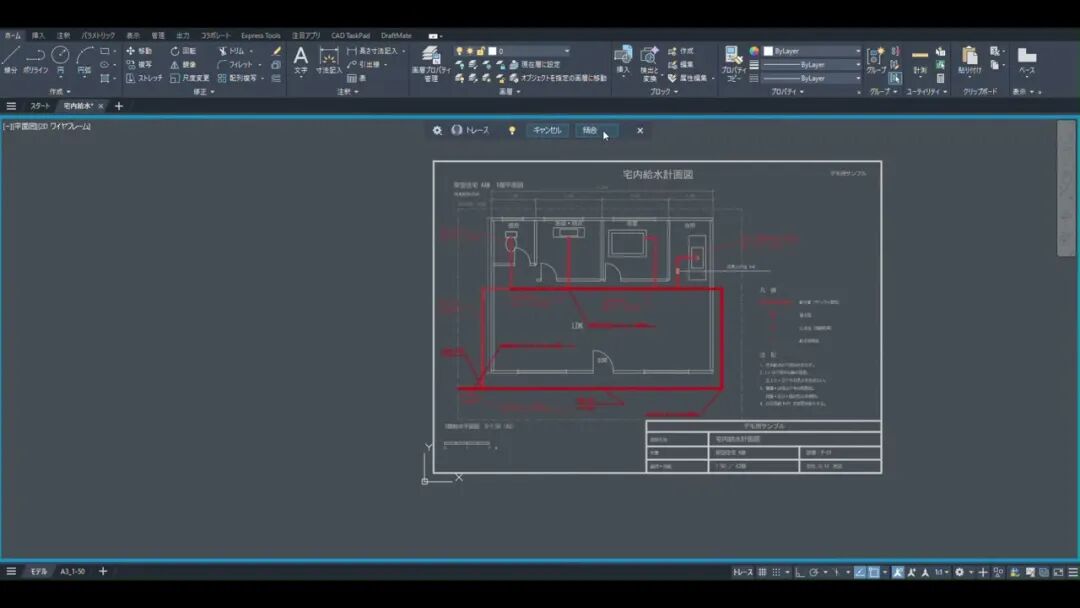Click the Paste (貼り付け) icon
This screenshot has height=608, width=1080.
[970, 59]
